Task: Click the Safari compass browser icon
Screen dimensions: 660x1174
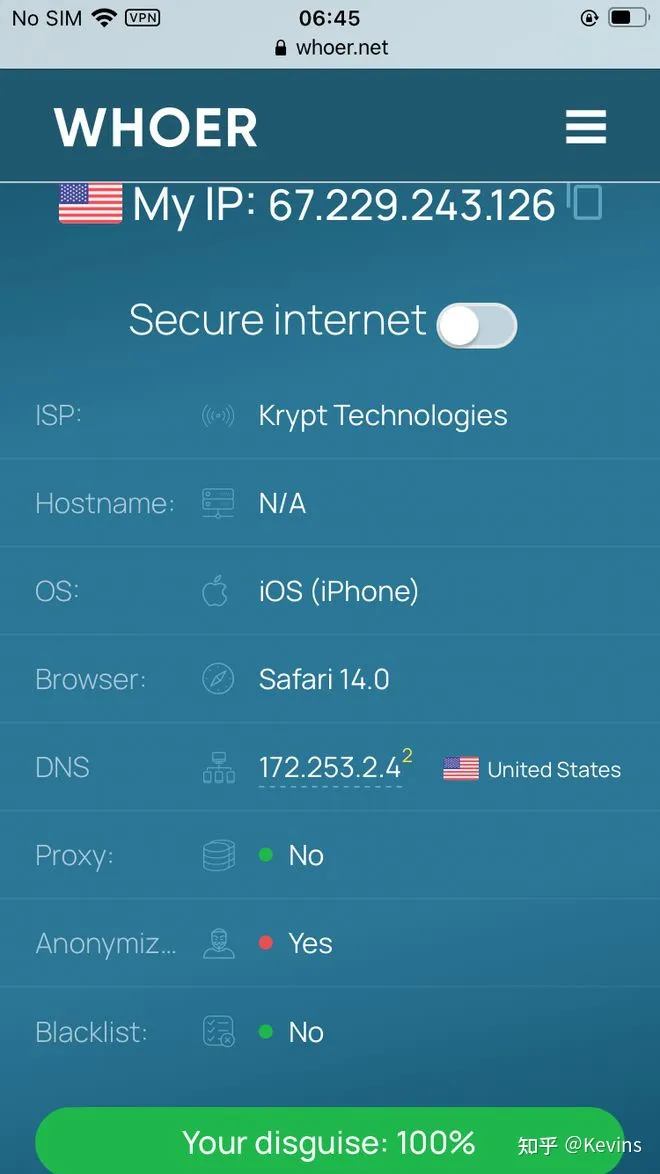Action: [x=218, y=680]
